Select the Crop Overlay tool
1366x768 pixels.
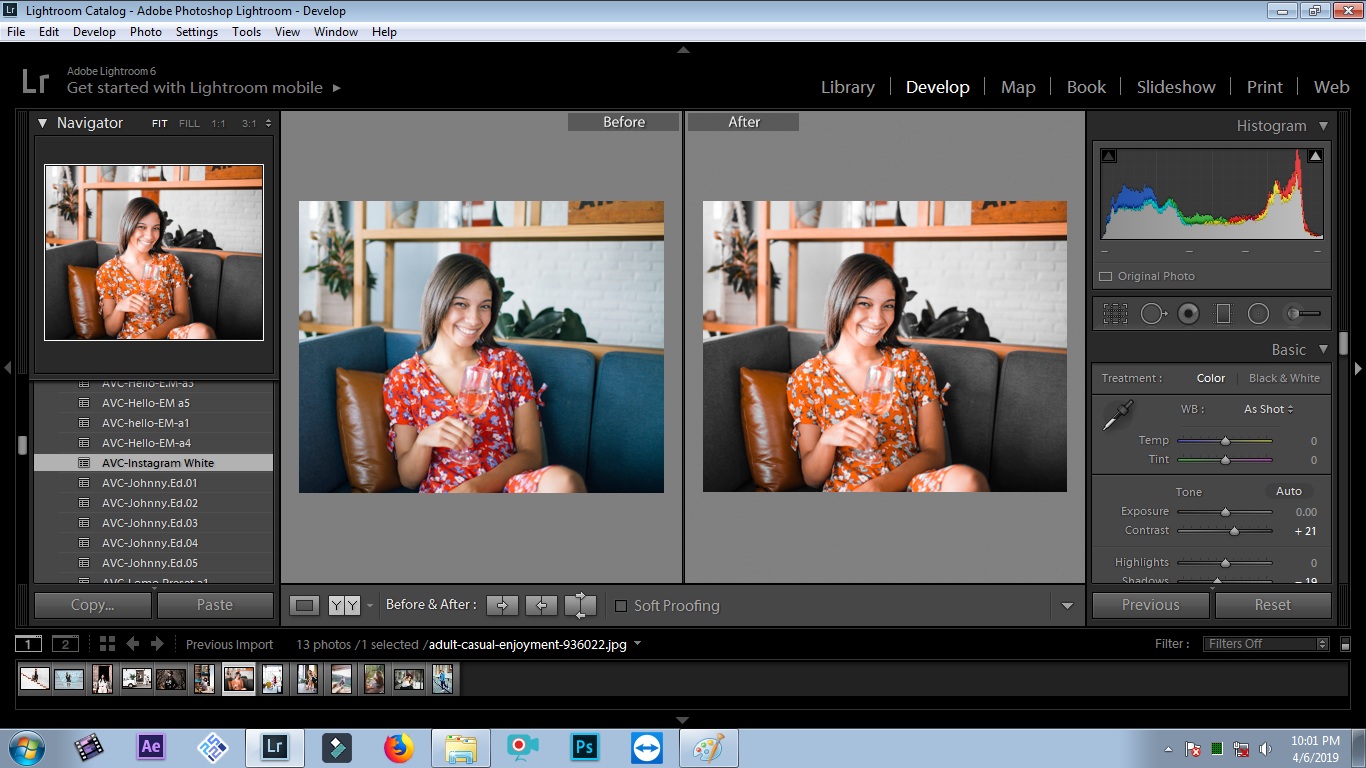click(1115, 314)
